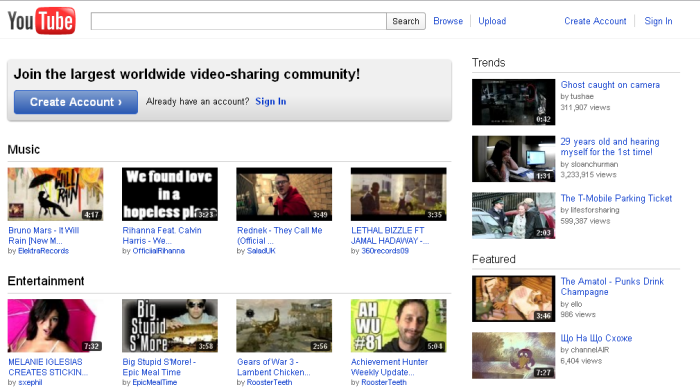Click the Music section heading
Image resolution: width=700 pixels, height=389 pixels.
coord(24,149)
